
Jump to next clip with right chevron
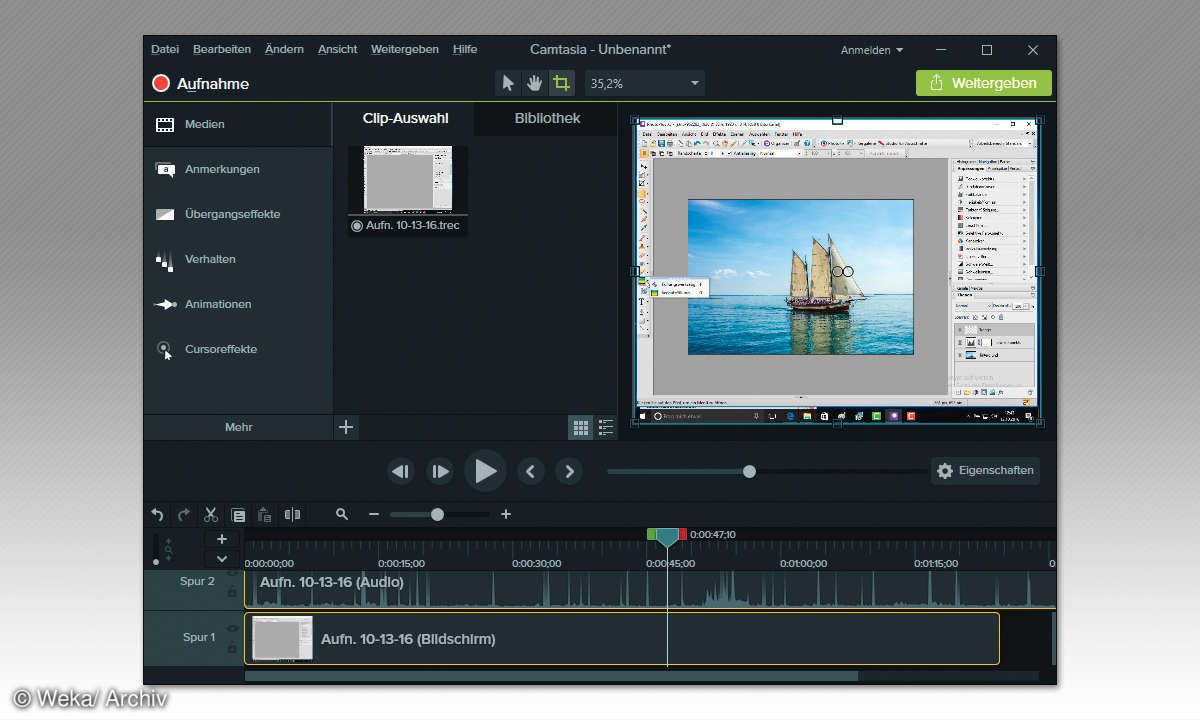coord(569,471)
